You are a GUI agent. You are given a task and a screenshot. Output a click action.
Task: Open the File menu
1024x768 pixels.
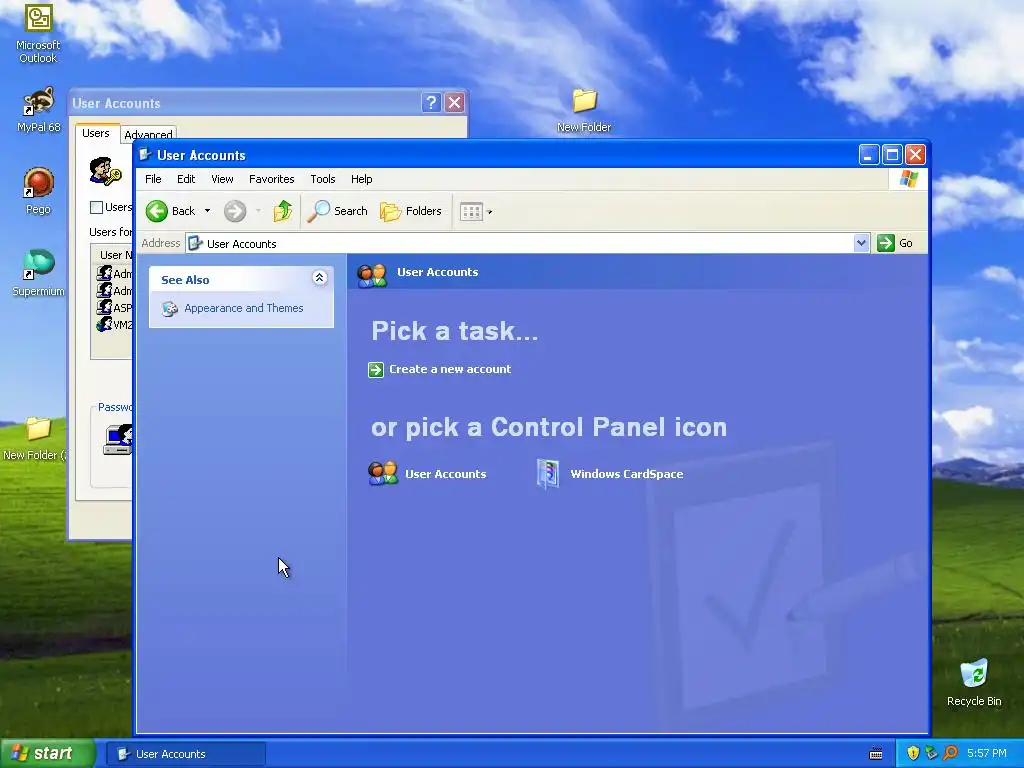click(x=153, y=179)
